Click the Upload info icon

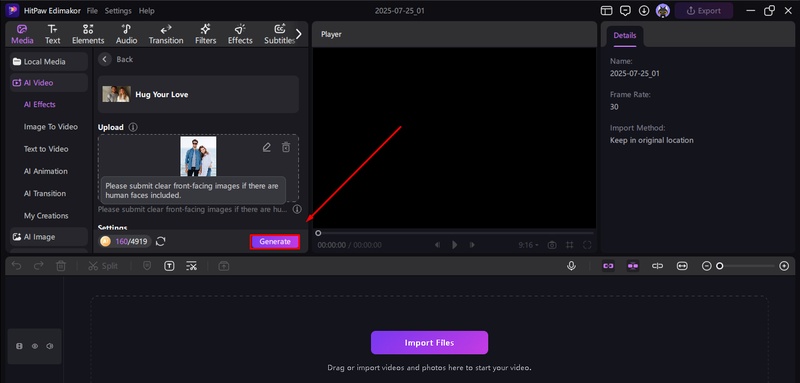[x=133, y=127]
